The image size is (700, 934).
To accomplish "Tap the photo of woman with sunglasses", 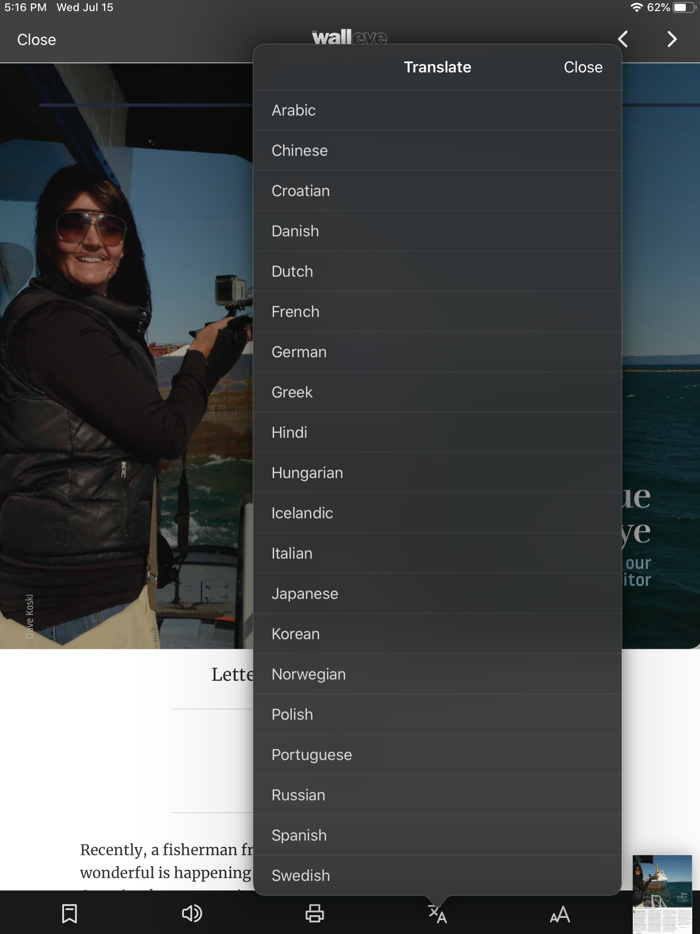I will click(x=126, y=356).
